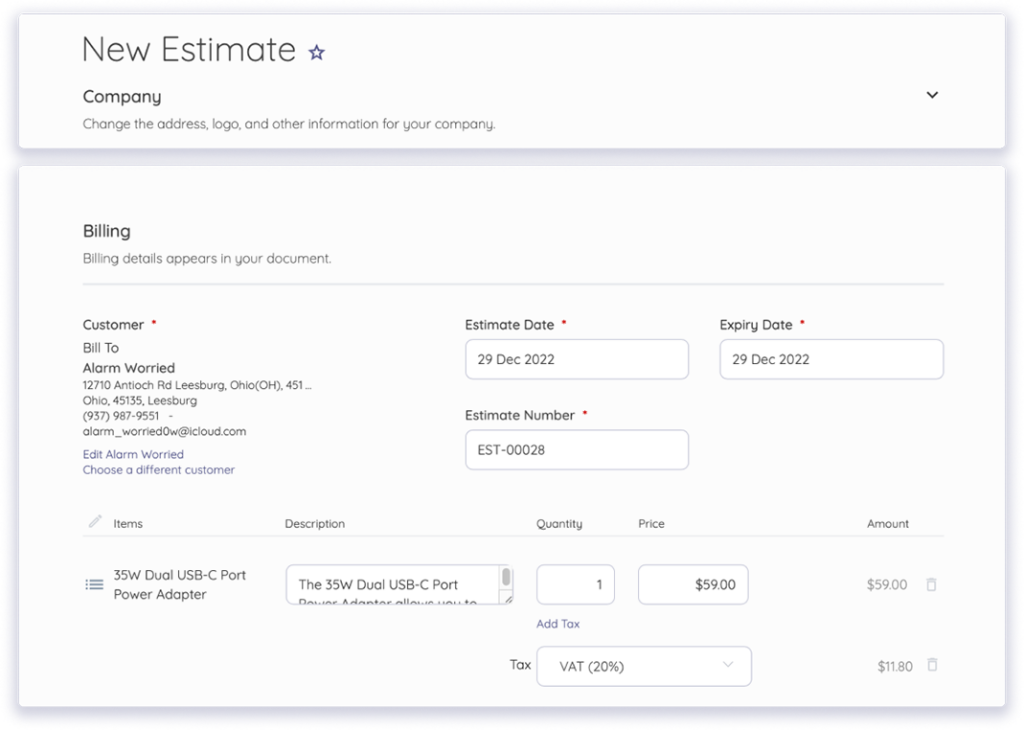Collapse the Company section via its chevron

click(x=932, y=95)
